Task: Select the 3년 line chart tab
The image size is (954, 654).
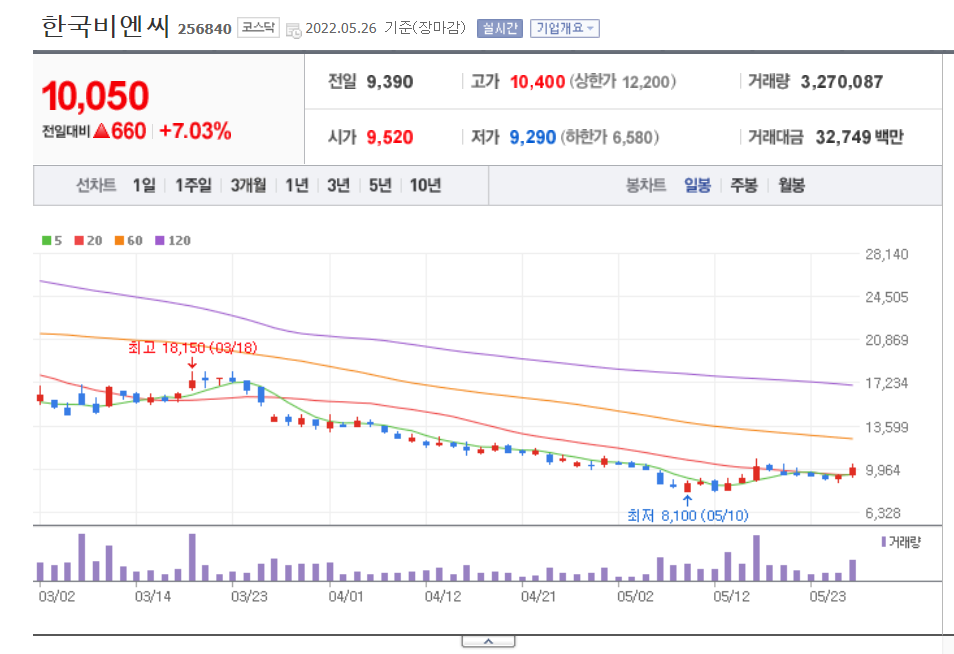Action: pos(338,185)
